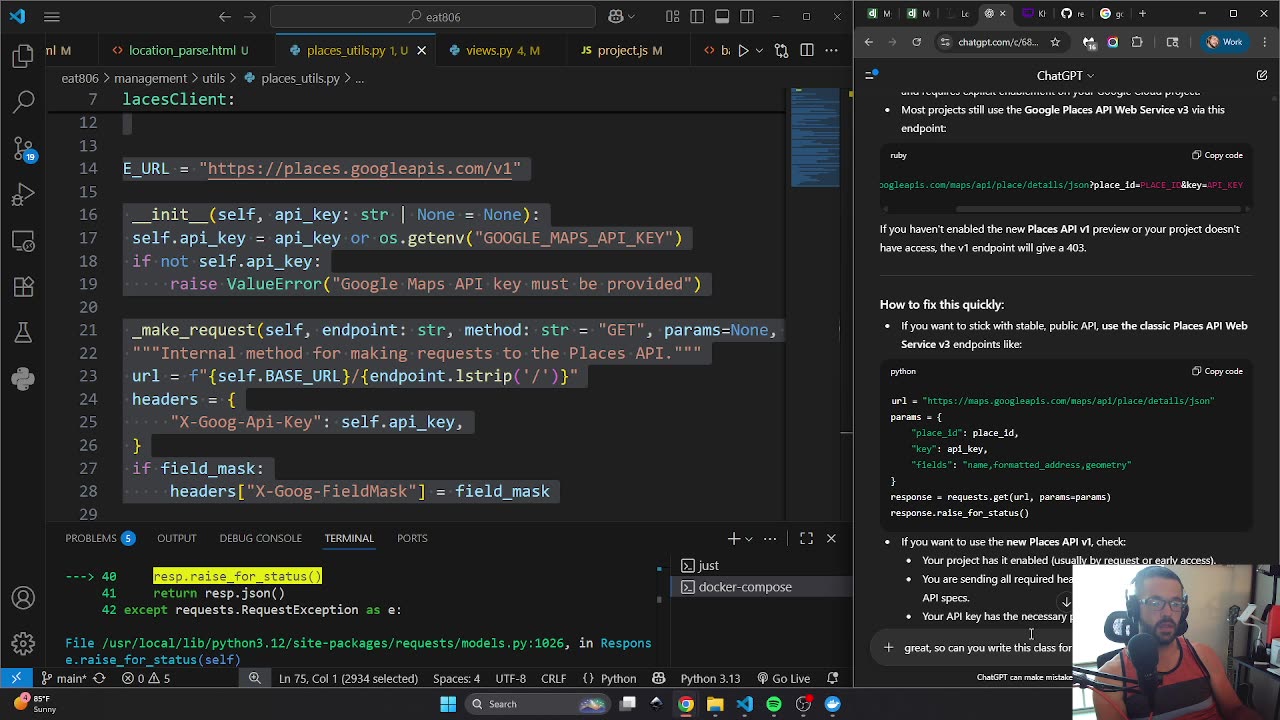Open the new terminal launch profile dropdown
This screenshot has height=720, width=1280.
(748, 539)
